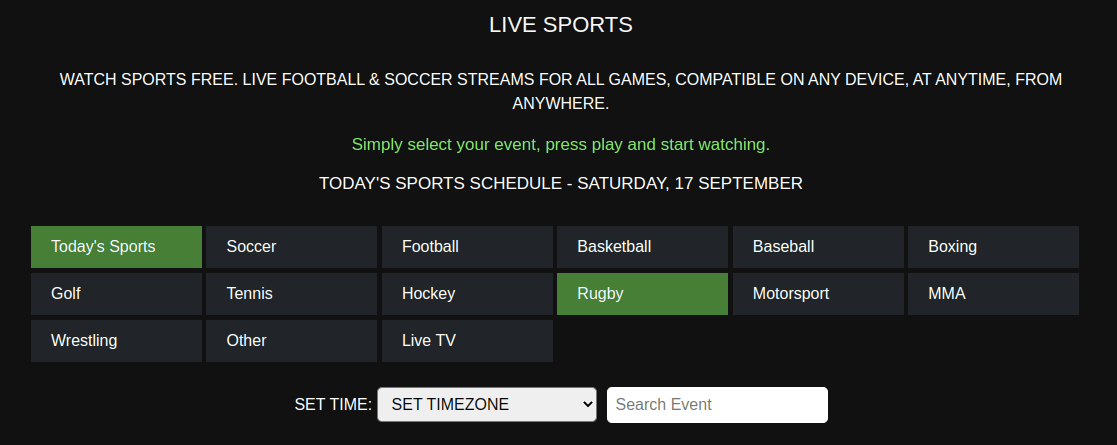Switch to the Wrestling category
This screenshot has height=445, width=1117.
[x=116, y=341]
